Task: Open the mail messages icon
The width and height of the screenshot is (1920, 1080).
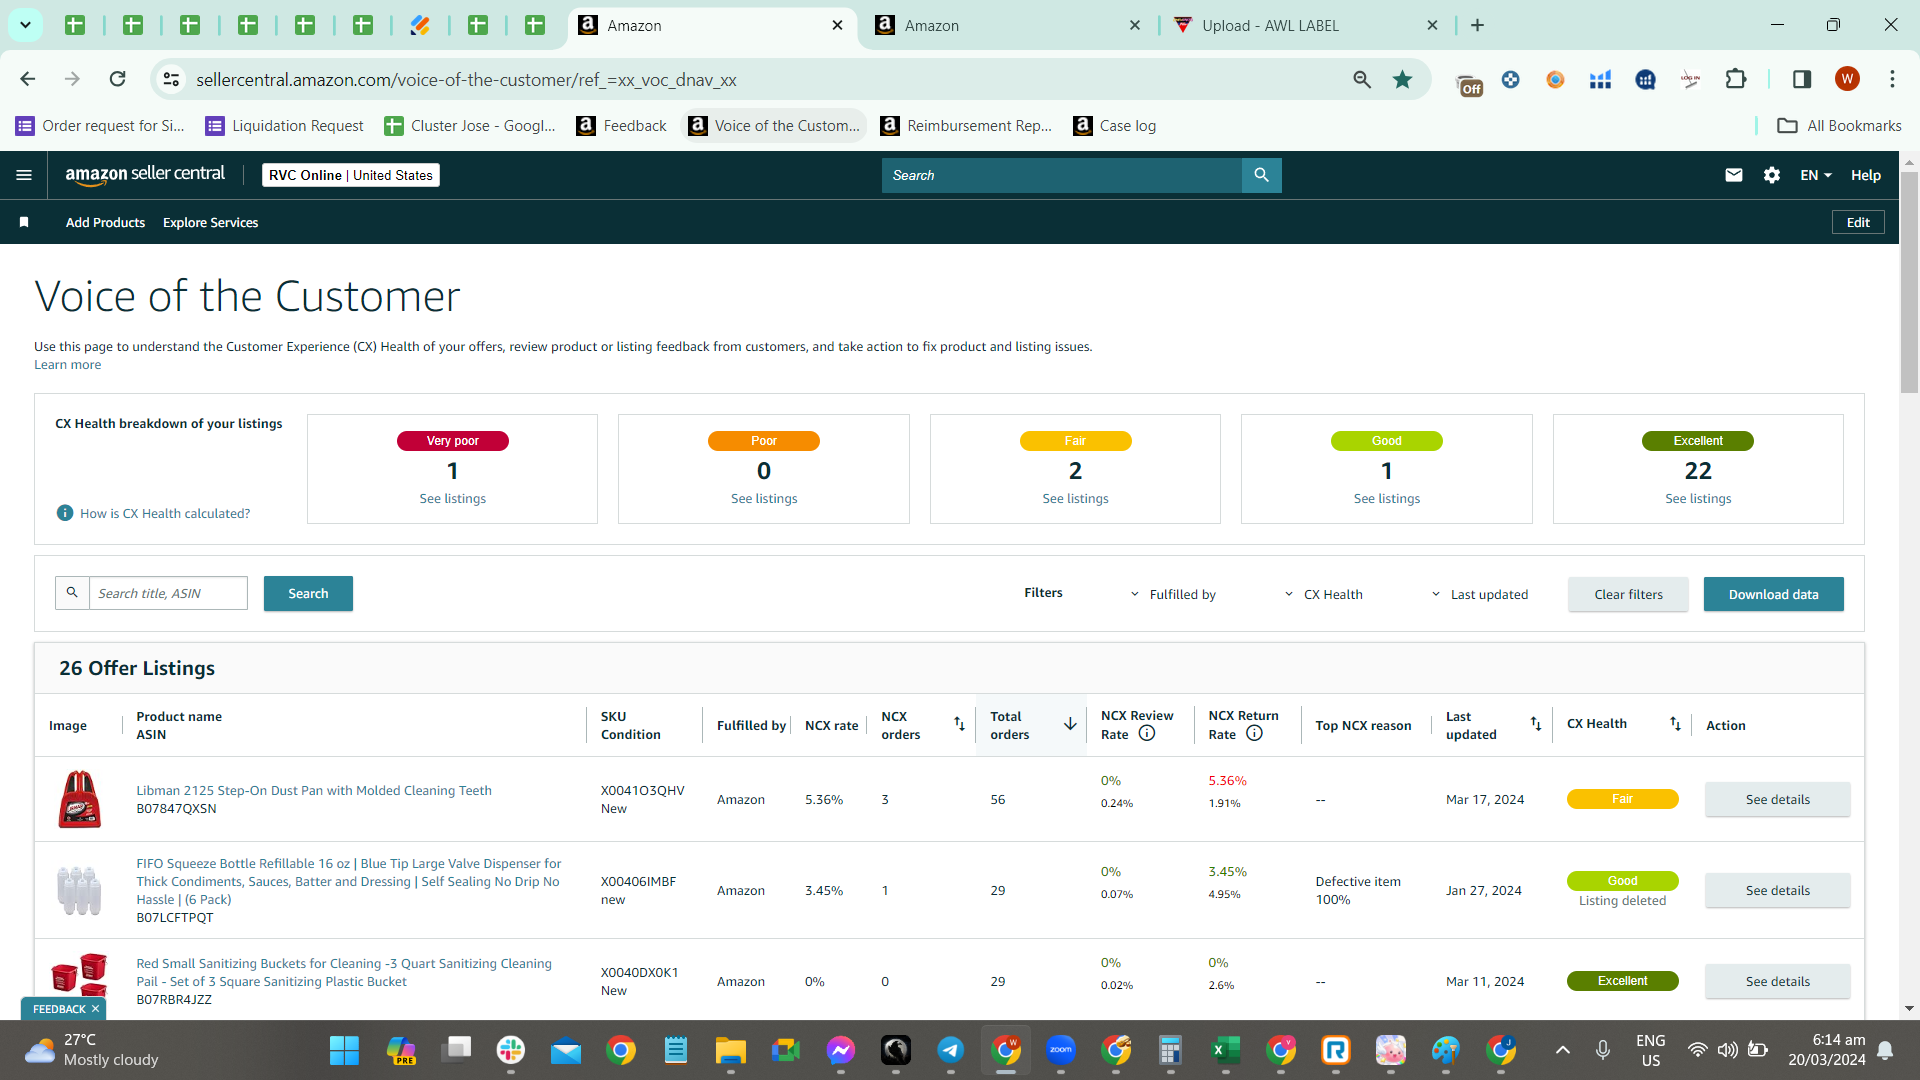Action: pos(1734,175)
